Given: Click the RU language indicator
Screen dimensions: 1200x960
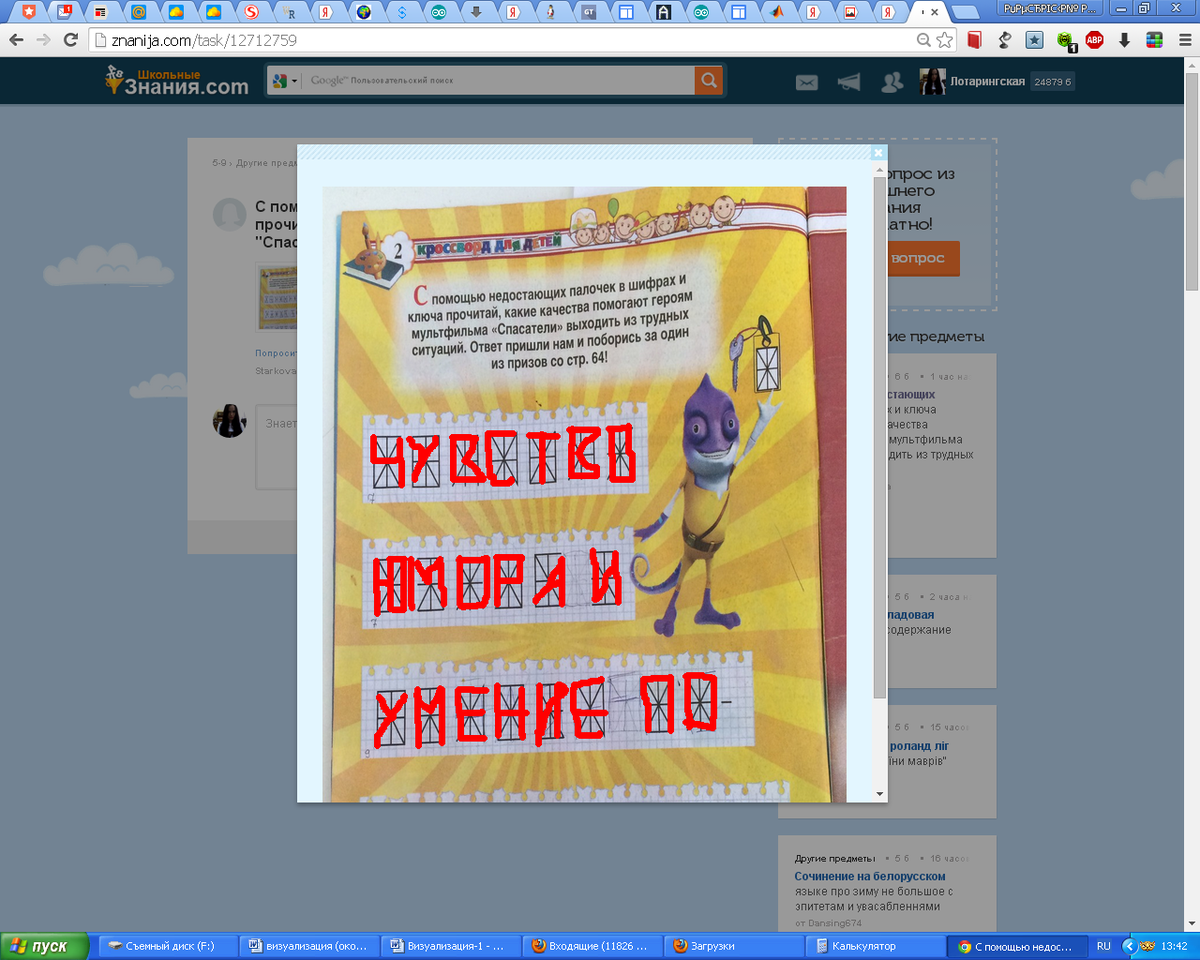Looking at the screenshot, I should click(x=1103, y=946).
